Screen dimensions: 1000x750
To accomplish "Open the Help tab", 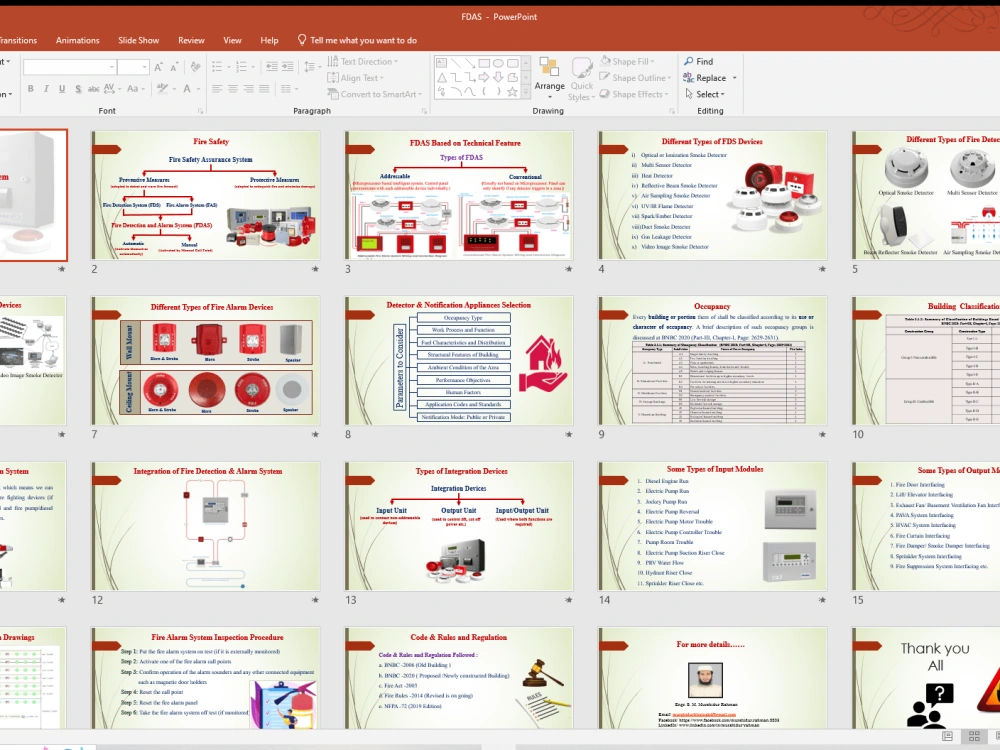I will click(x=269, y=40).
